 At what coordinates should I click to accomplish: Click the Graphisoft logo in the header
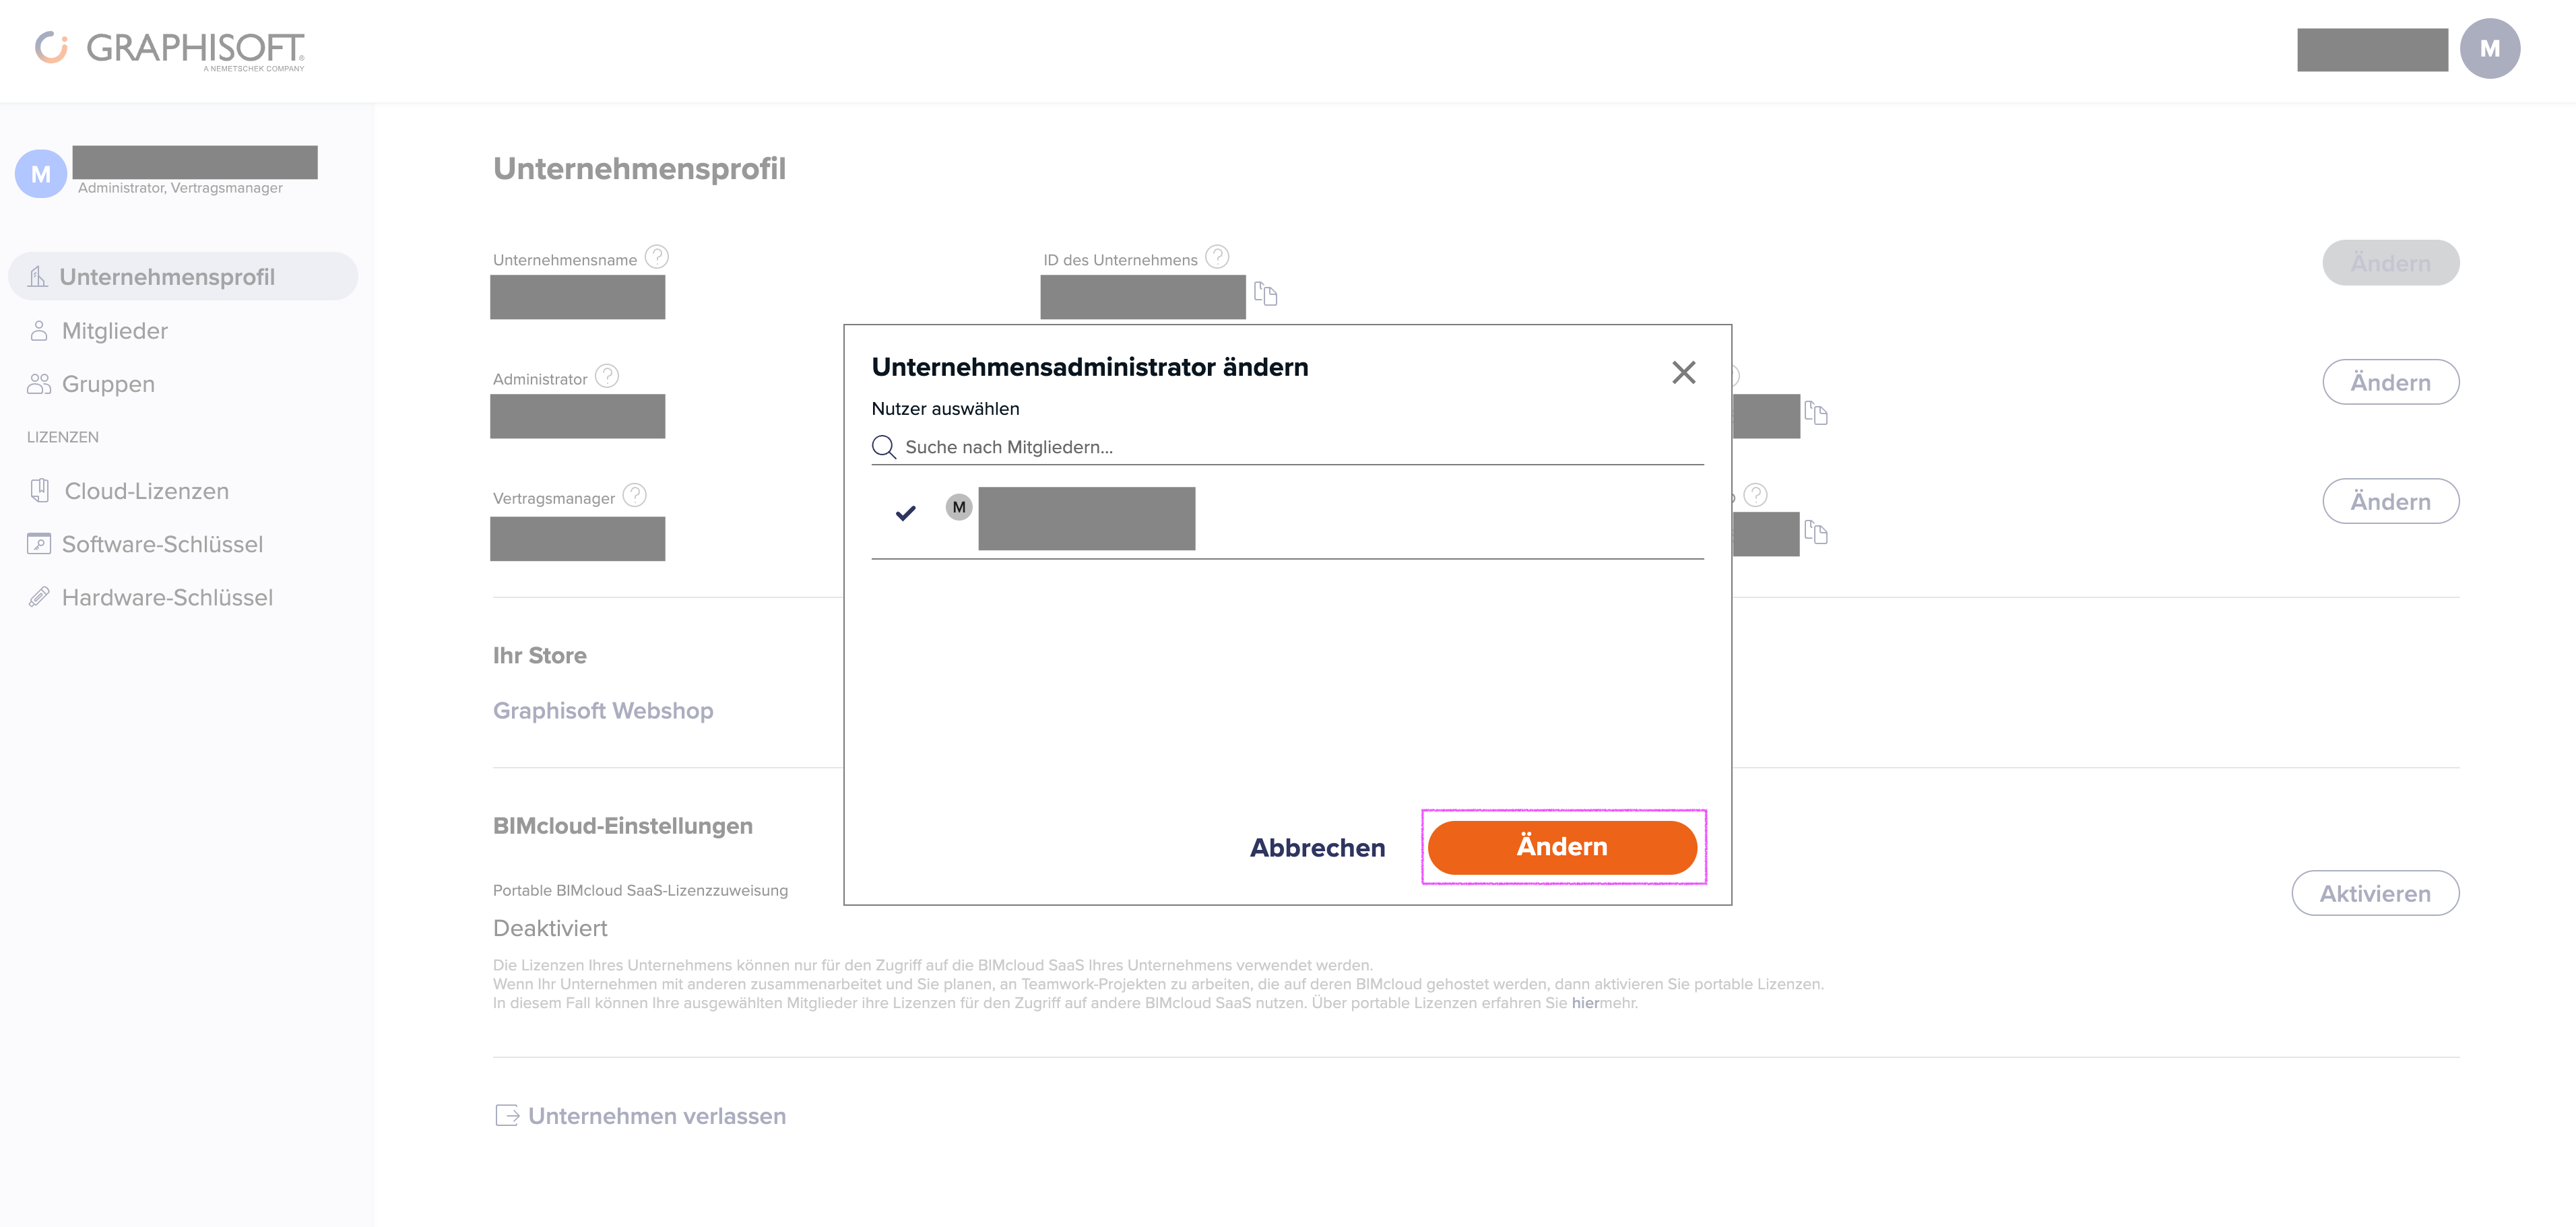pos(170,49)
